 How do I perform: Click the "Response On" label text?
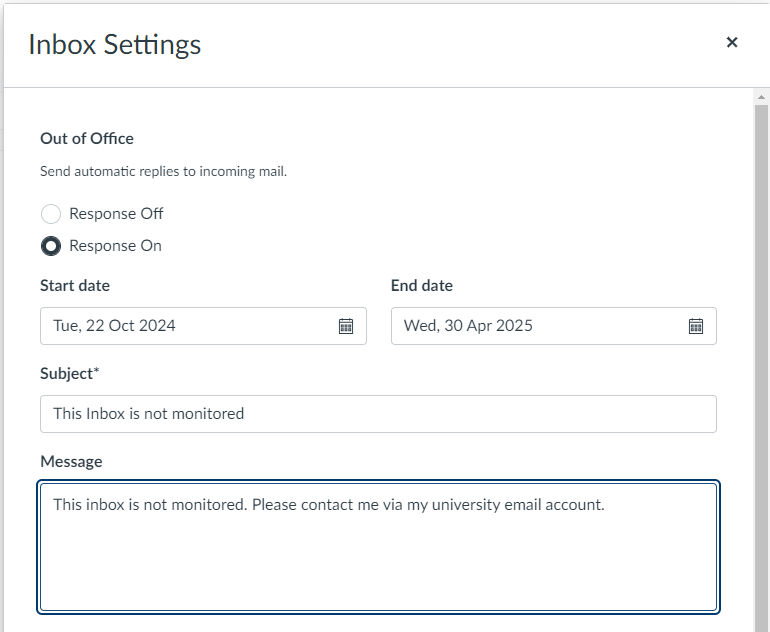coord(115,246)
